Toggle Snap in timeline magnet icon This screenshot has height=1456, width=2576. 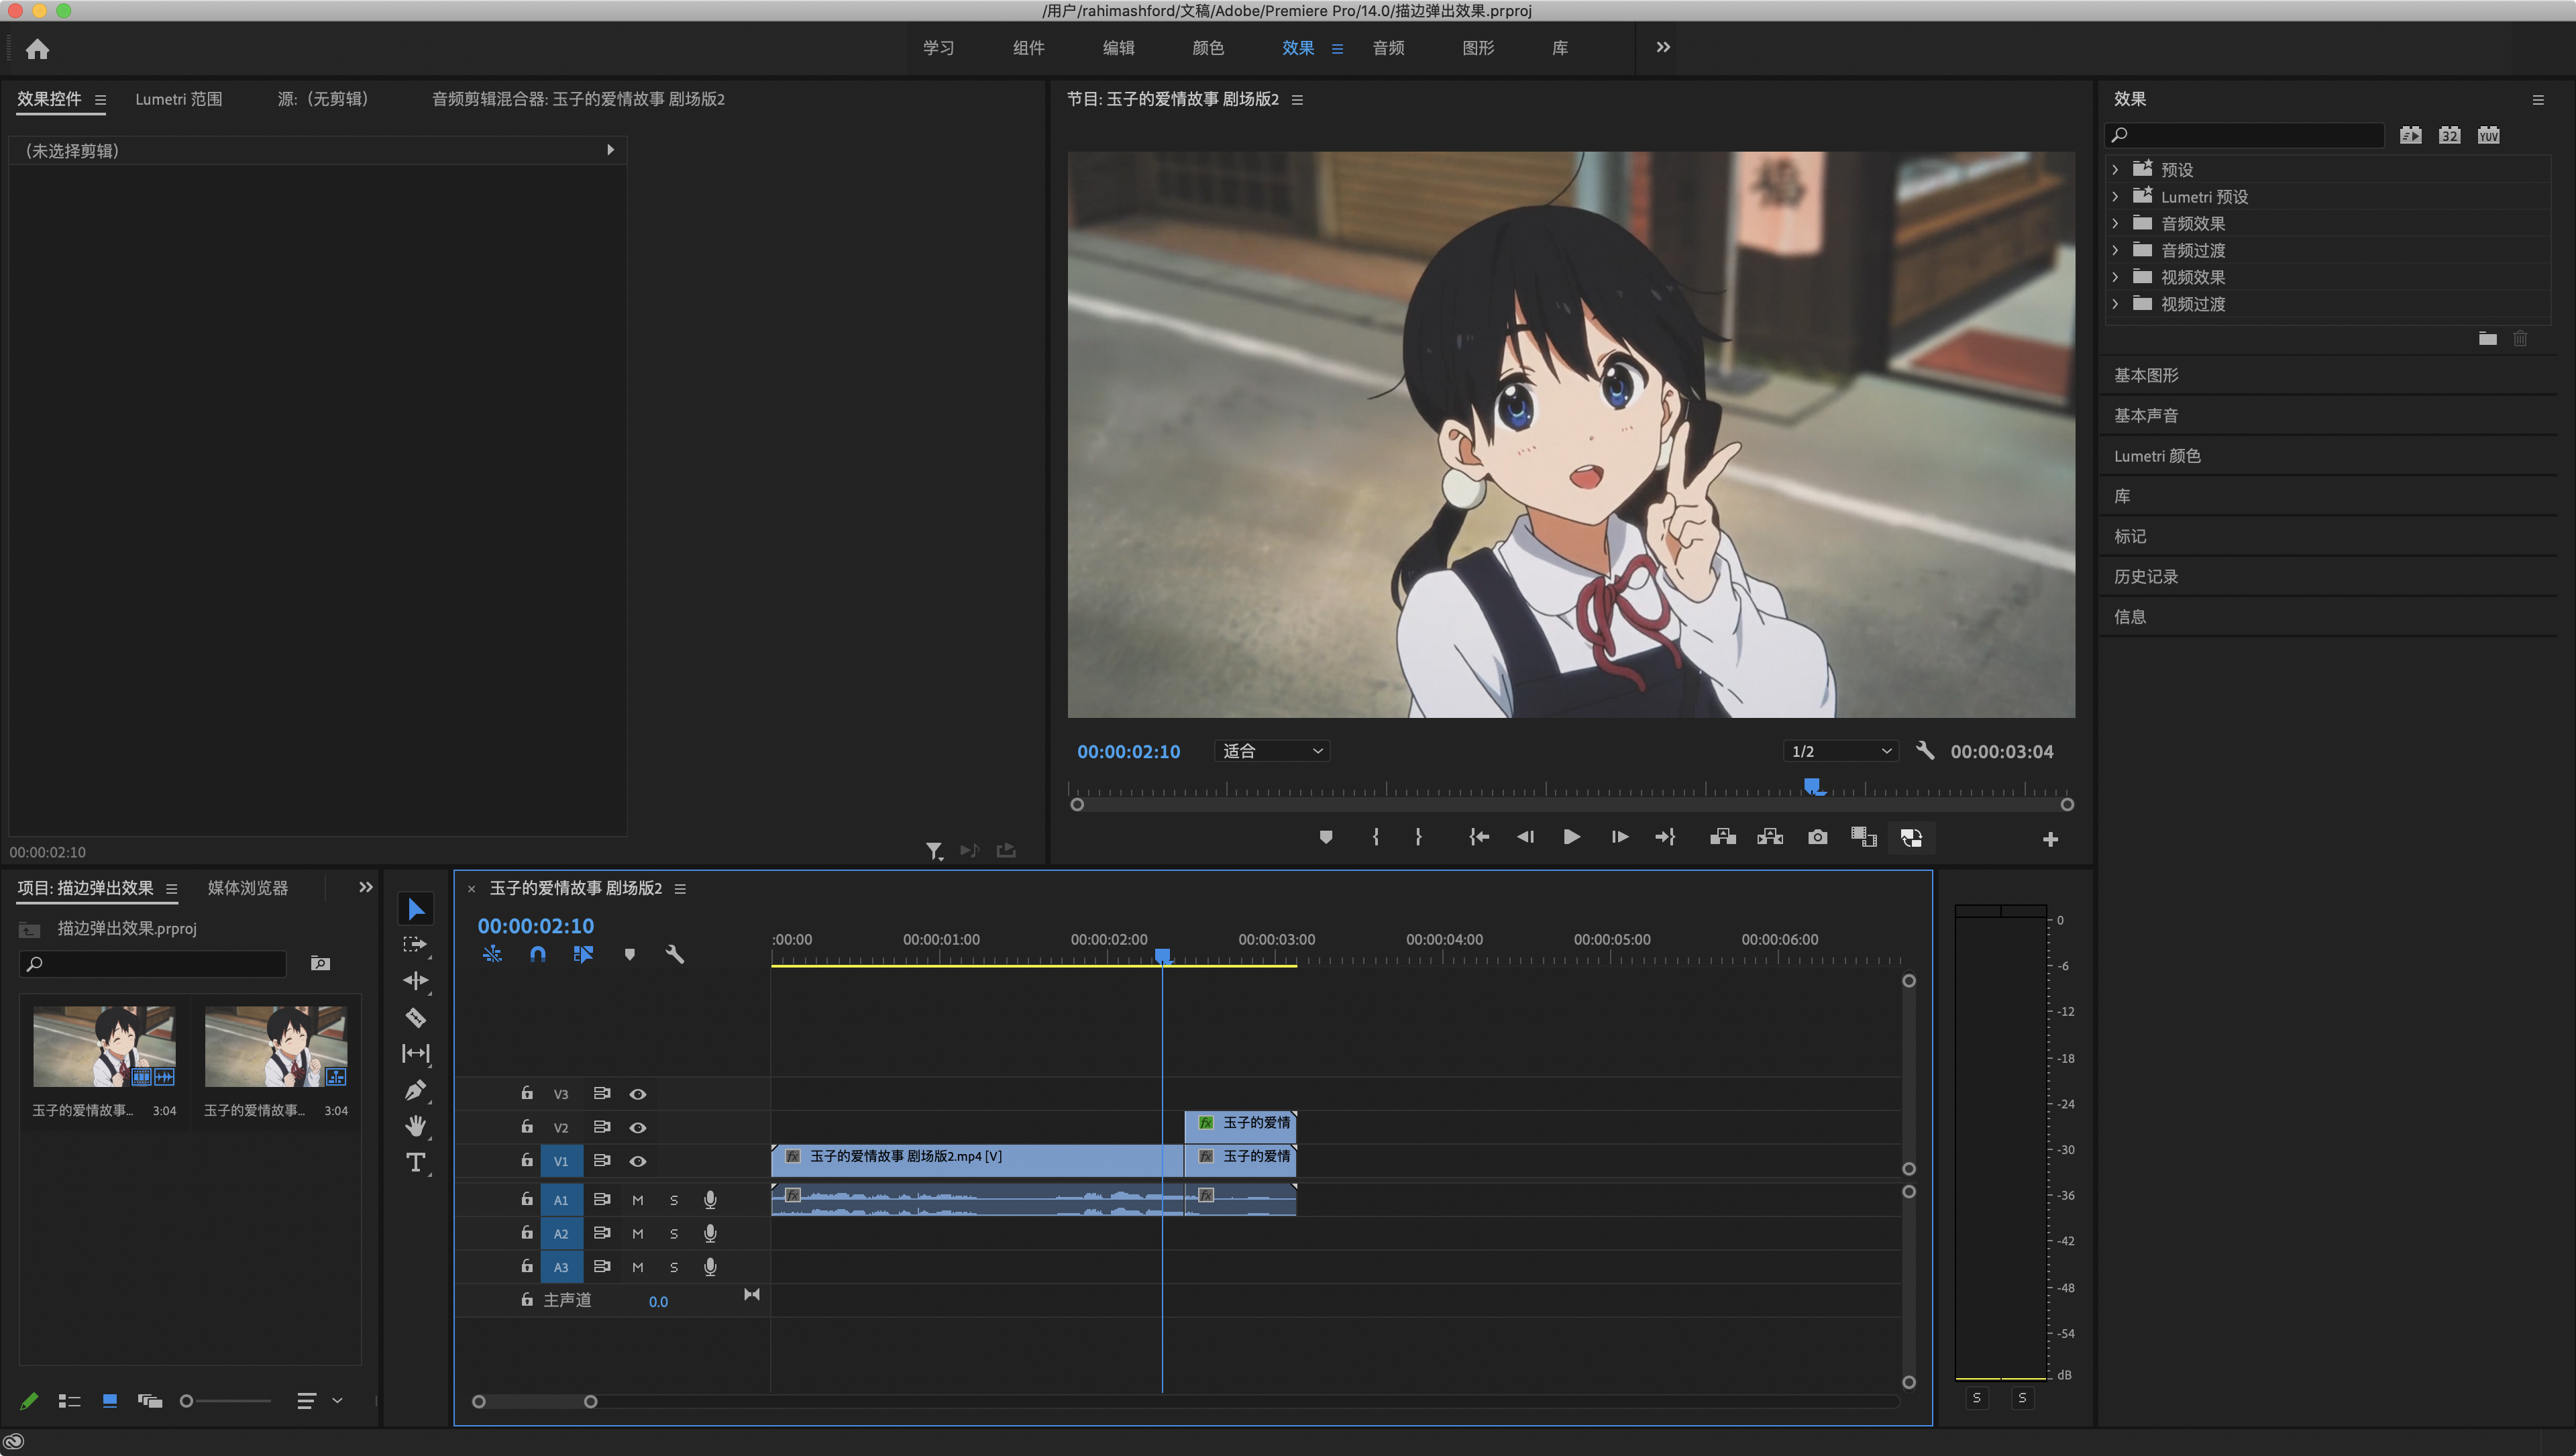tap(537, 954)
